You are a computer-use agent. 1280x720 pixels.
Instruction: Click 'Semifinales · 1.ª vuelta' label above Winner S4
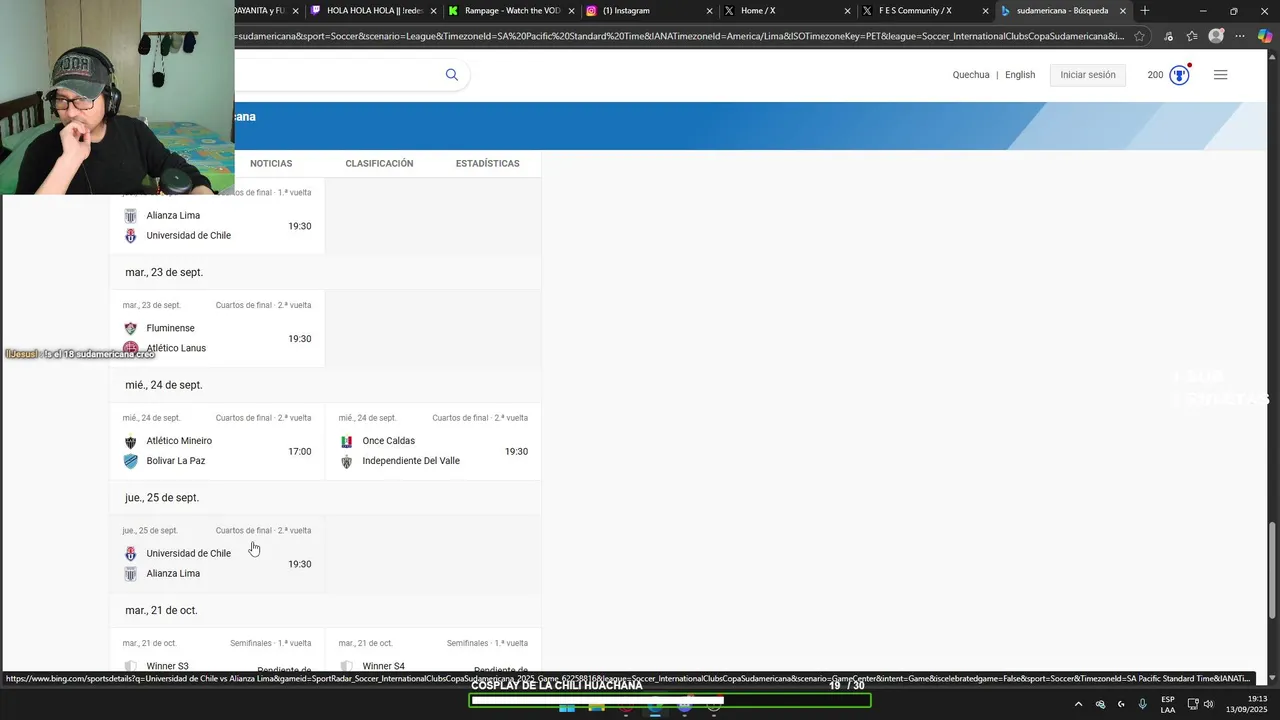tap(487, 643)
